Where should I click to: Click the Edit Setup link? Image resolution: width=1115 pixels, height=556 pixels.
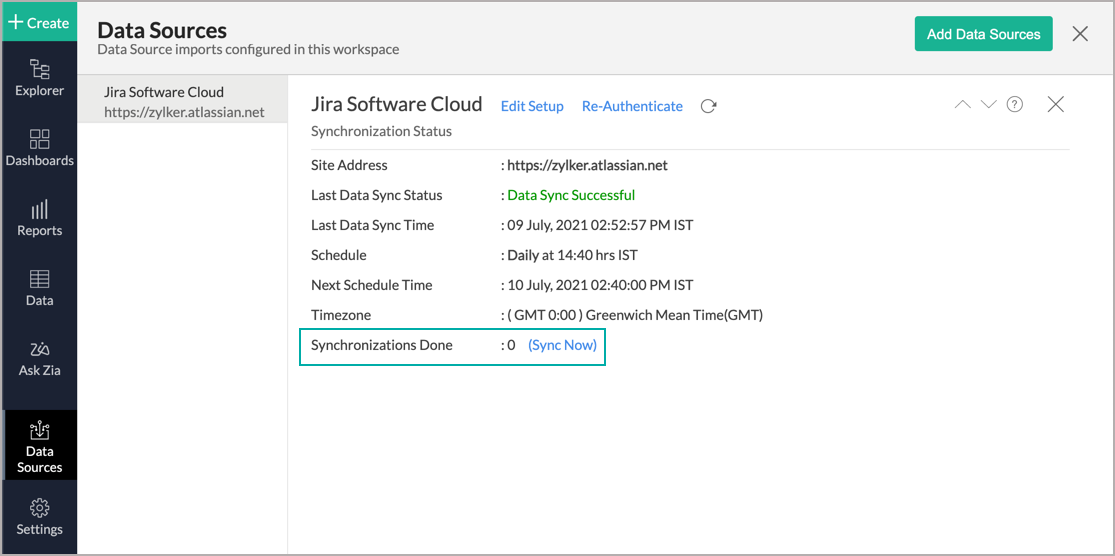click(532, 107)
